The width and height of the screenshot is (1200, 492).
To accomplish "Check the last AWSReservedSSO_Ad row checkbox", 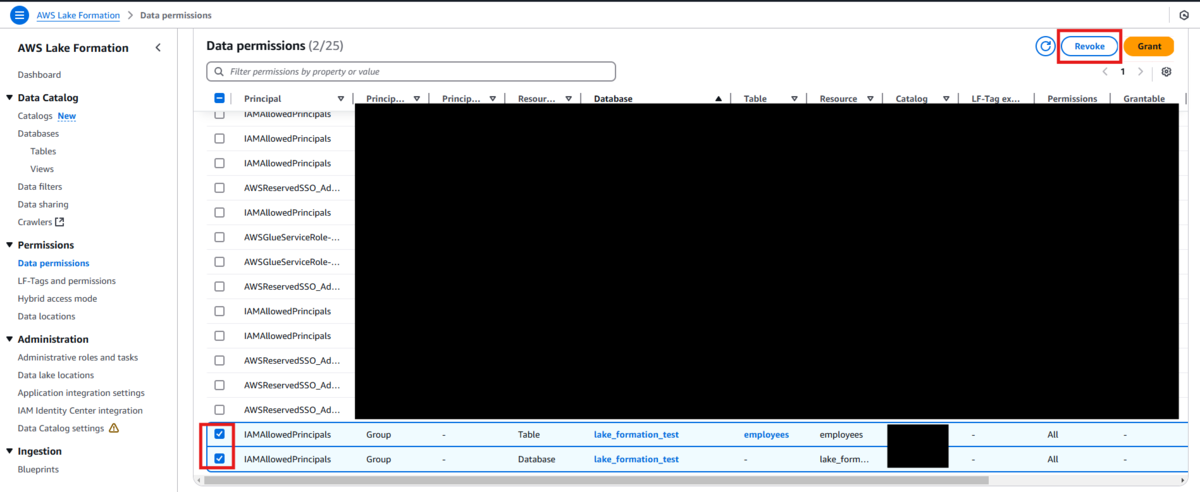I will (220, 410).
